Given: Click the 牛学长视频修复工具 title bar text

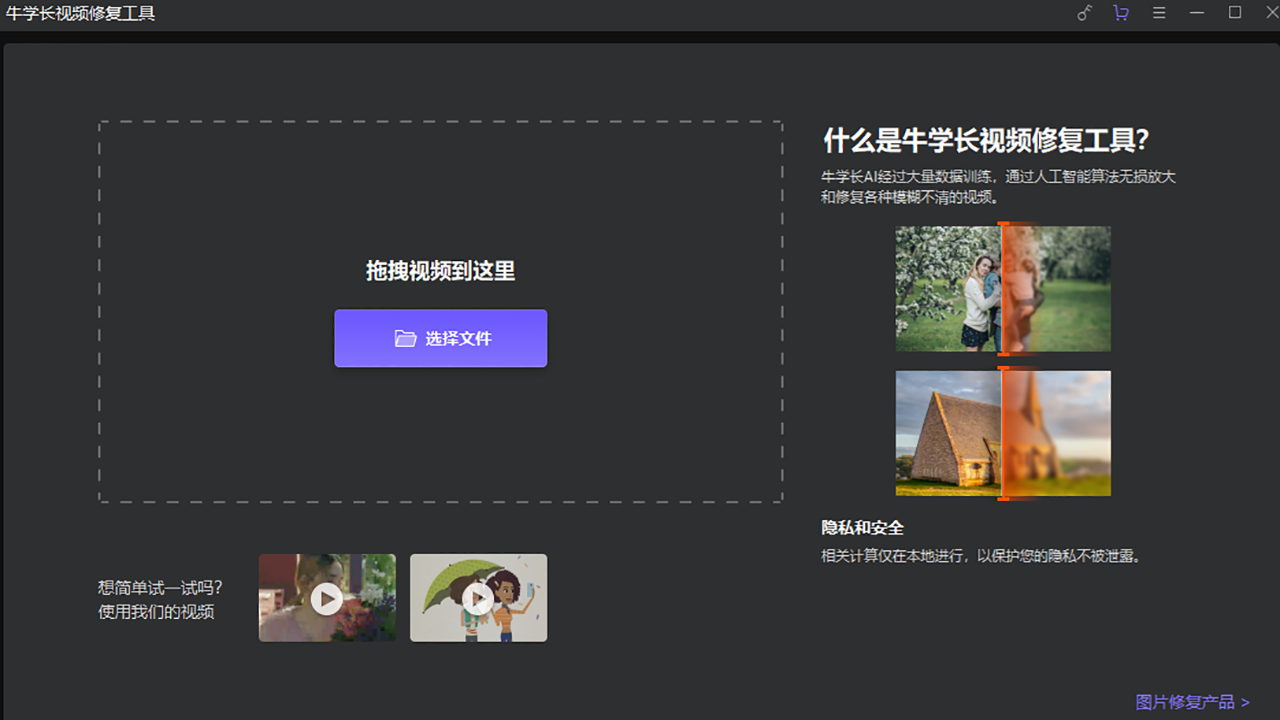Looking at the screenshot, I should pos(80,14).
